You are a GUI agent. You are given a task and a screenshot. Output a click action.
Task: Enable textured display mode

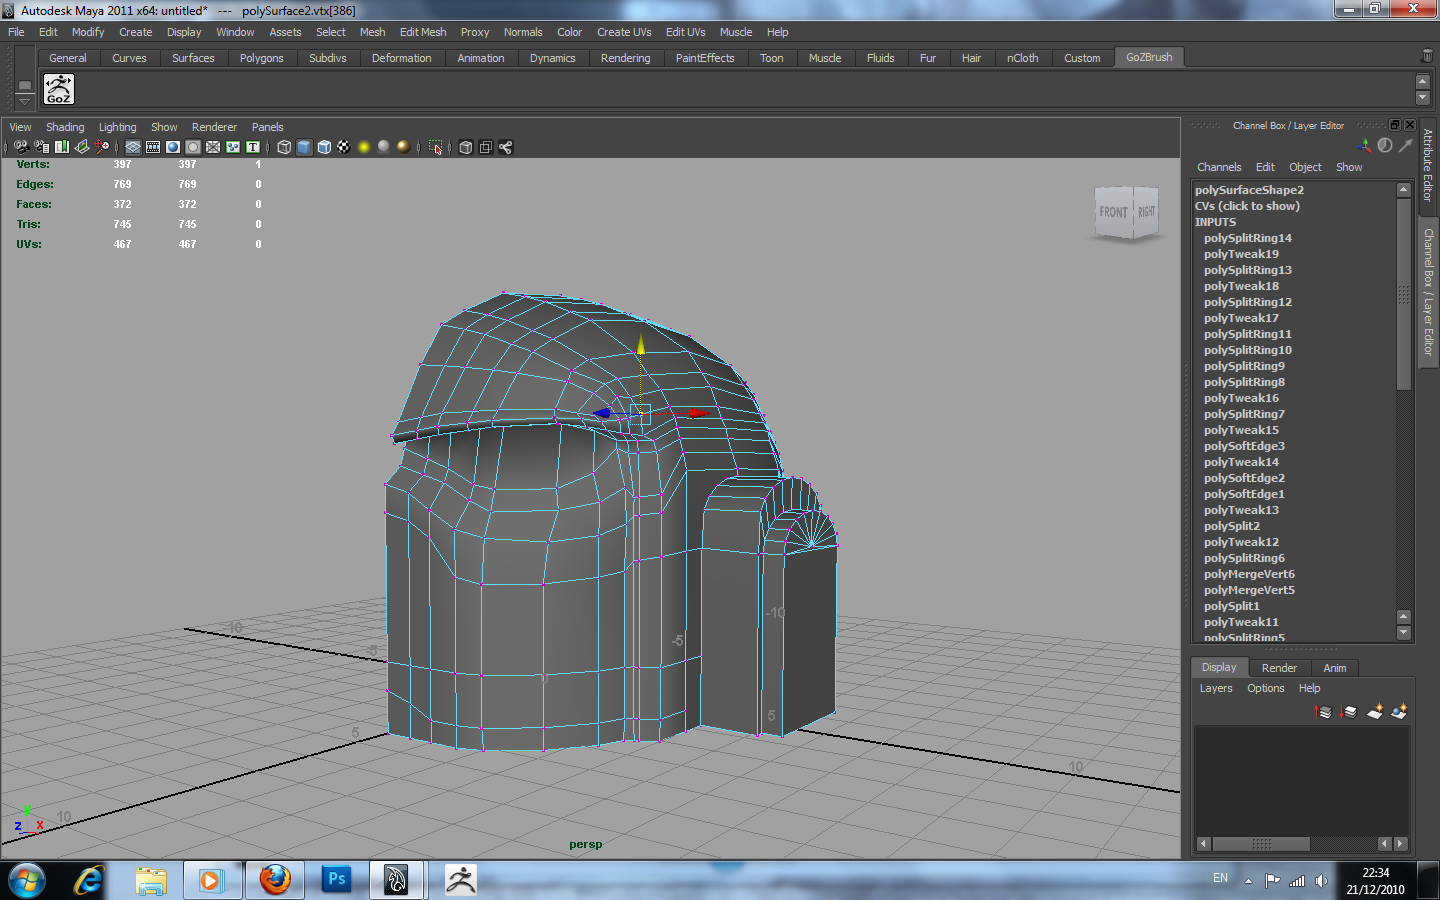coord(344,147)
